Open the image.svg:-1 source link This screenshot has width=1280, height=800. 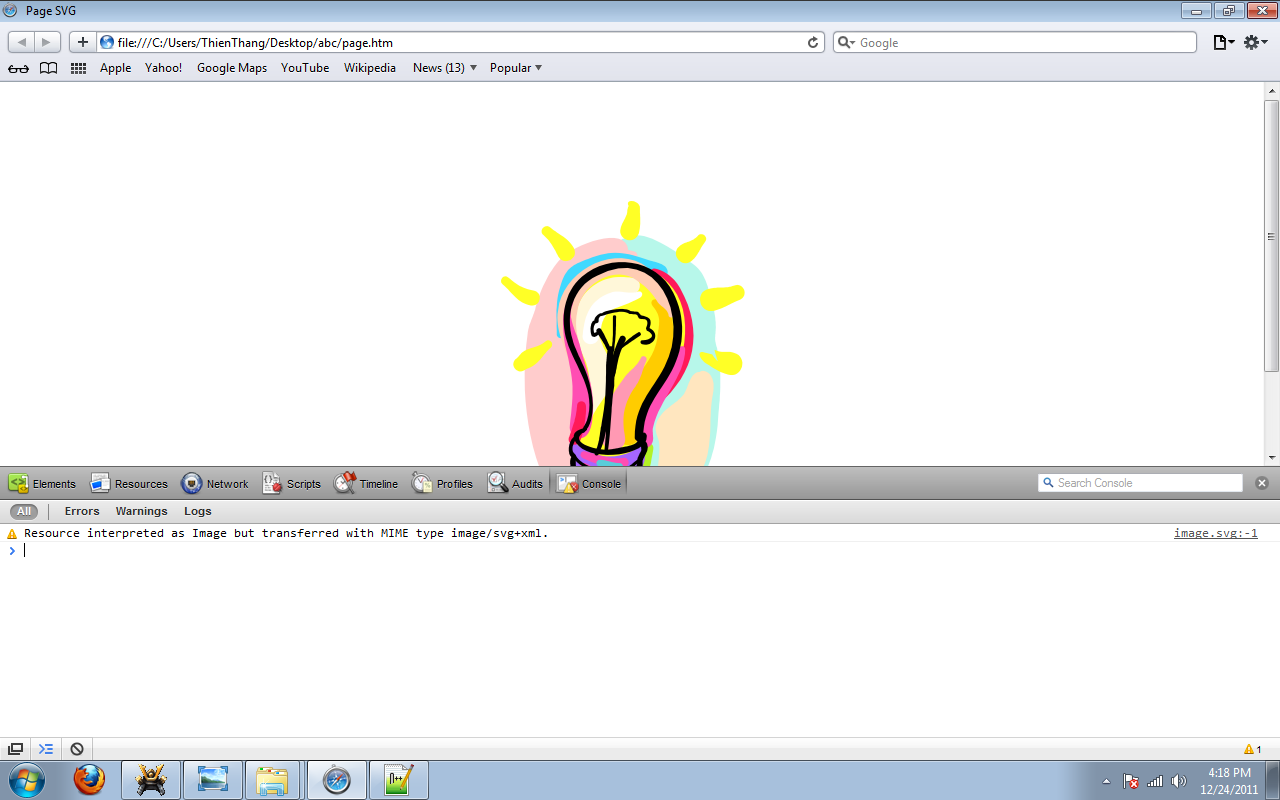click(x=1216, y=533)
